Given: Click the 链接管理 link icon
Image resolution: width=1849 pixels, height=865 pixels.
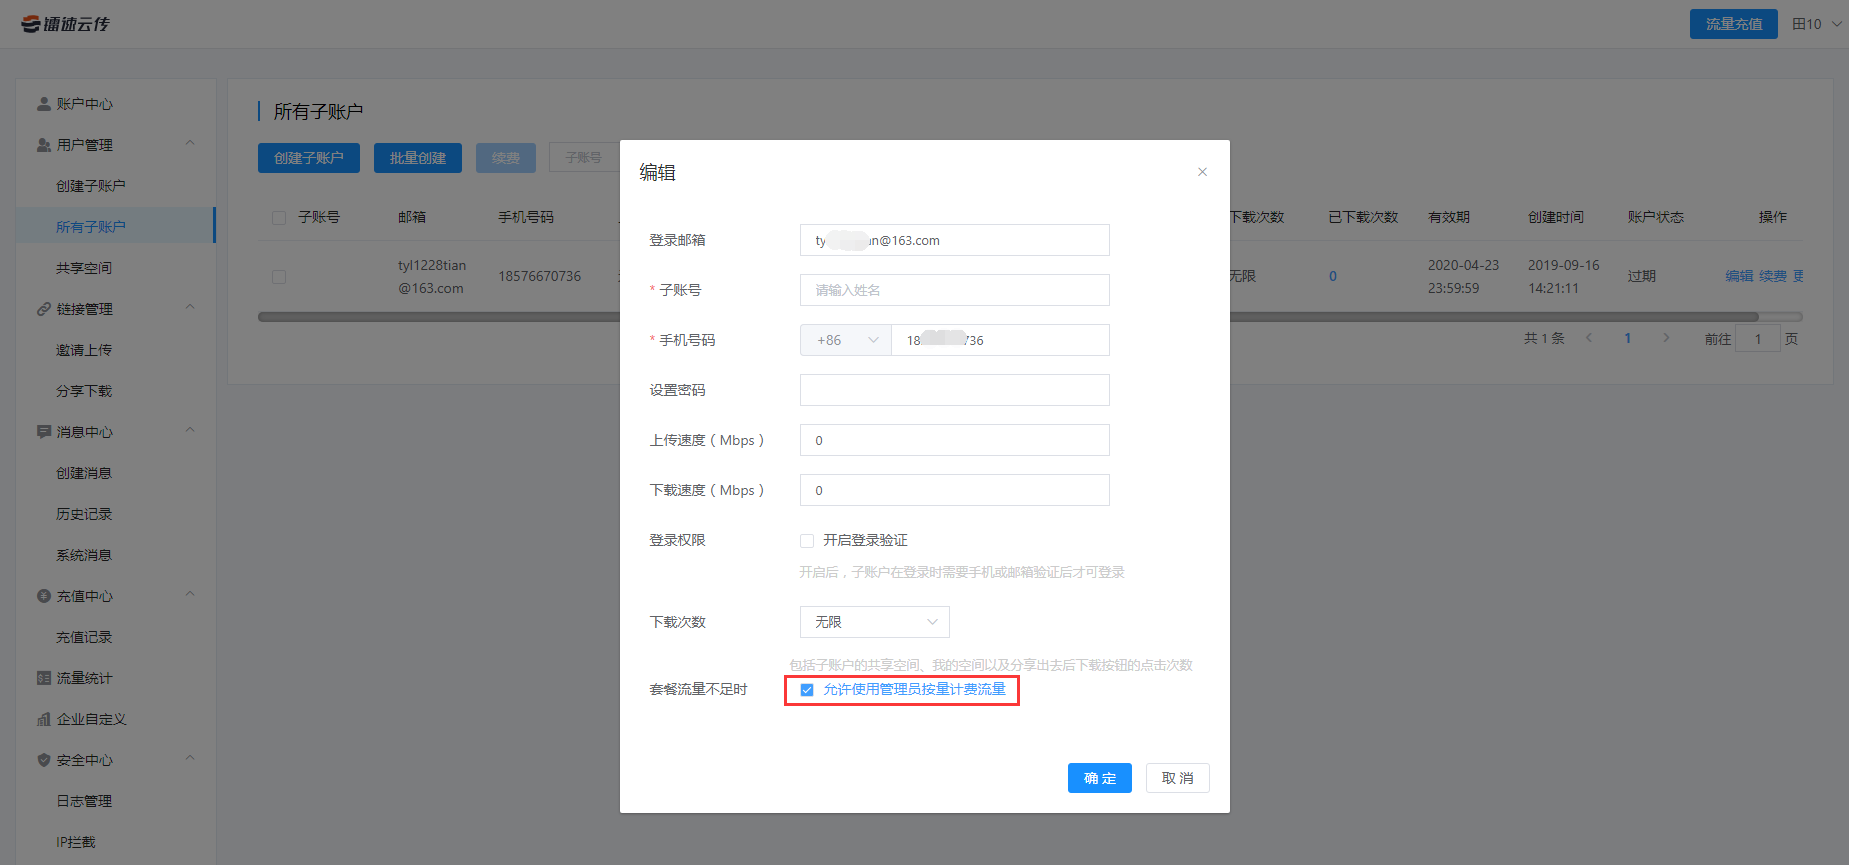Looking at the screenshot, I should click(44, 309).
